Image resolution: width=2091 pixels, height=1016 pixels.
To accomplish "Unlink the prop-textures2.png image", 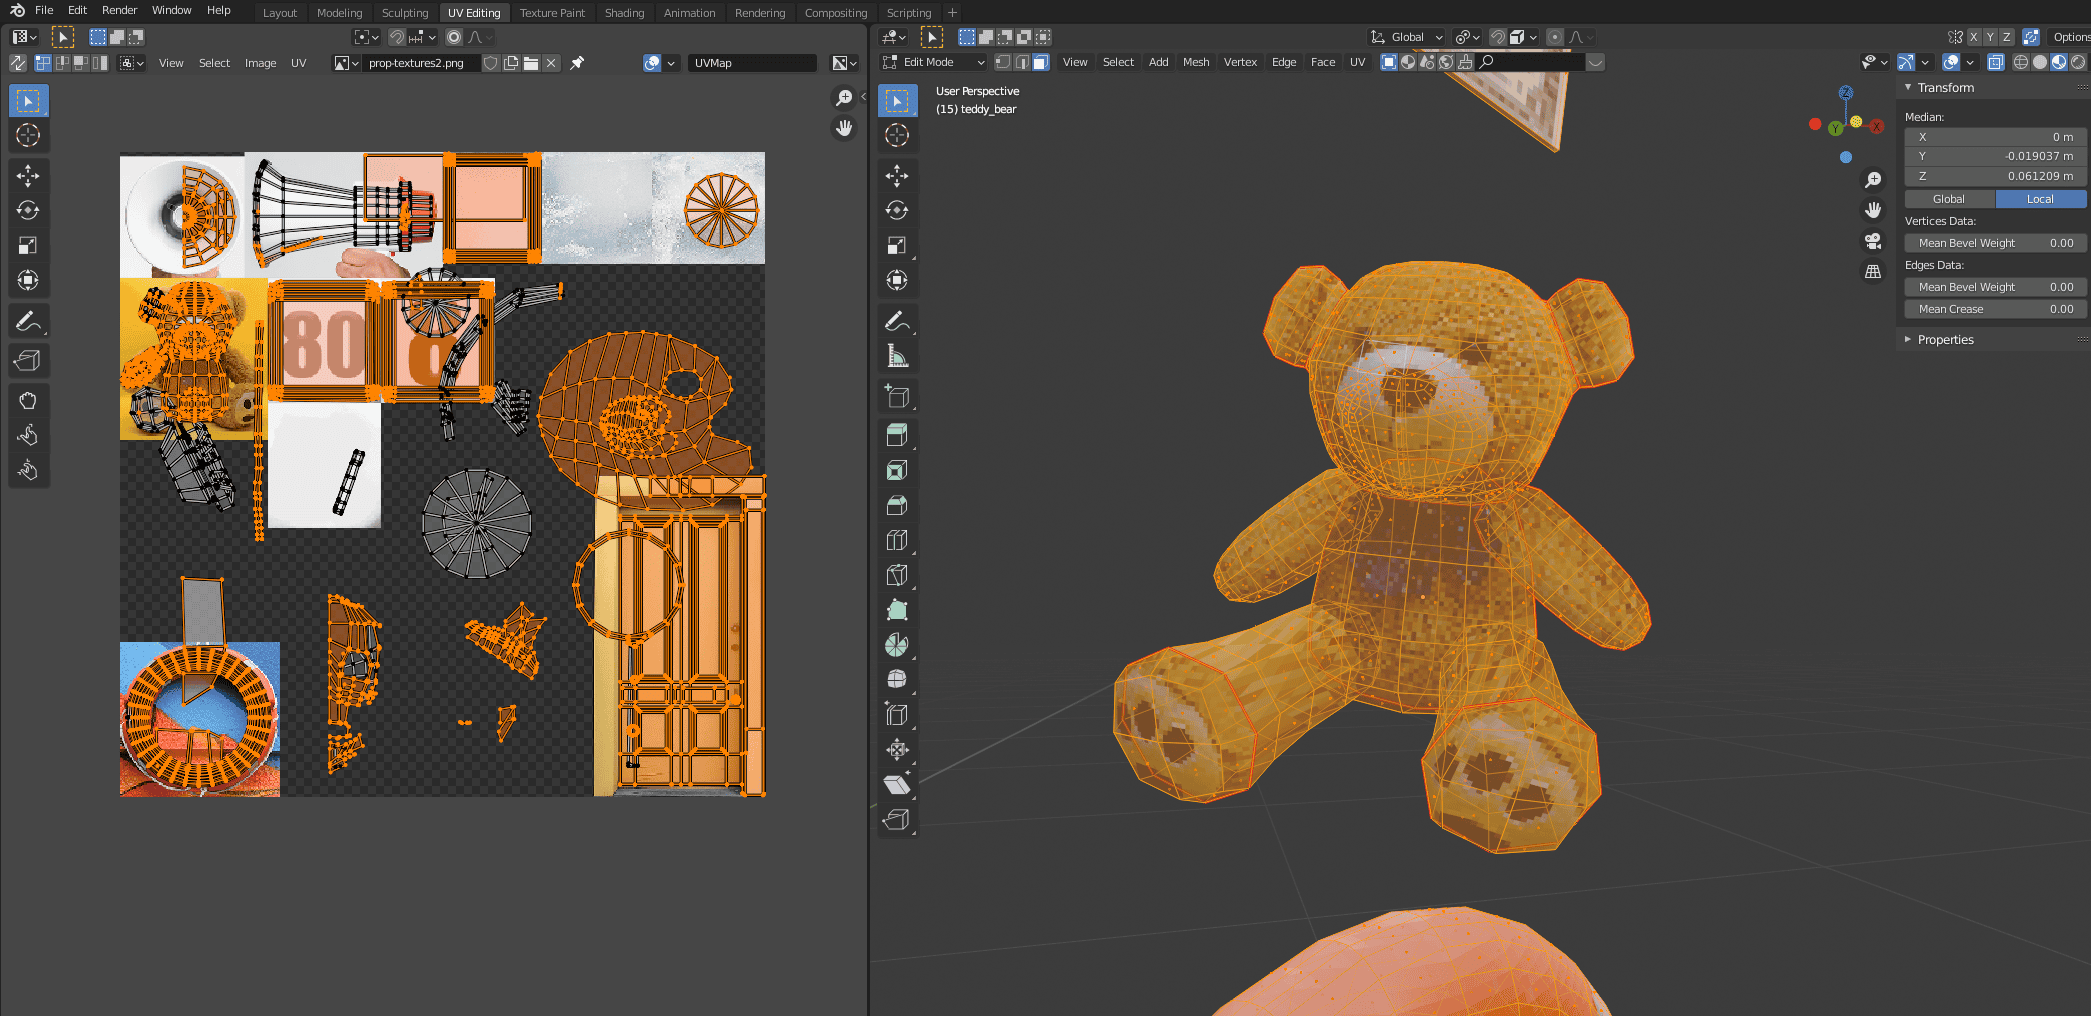I will pyautogui.click(x=551, y=63).
